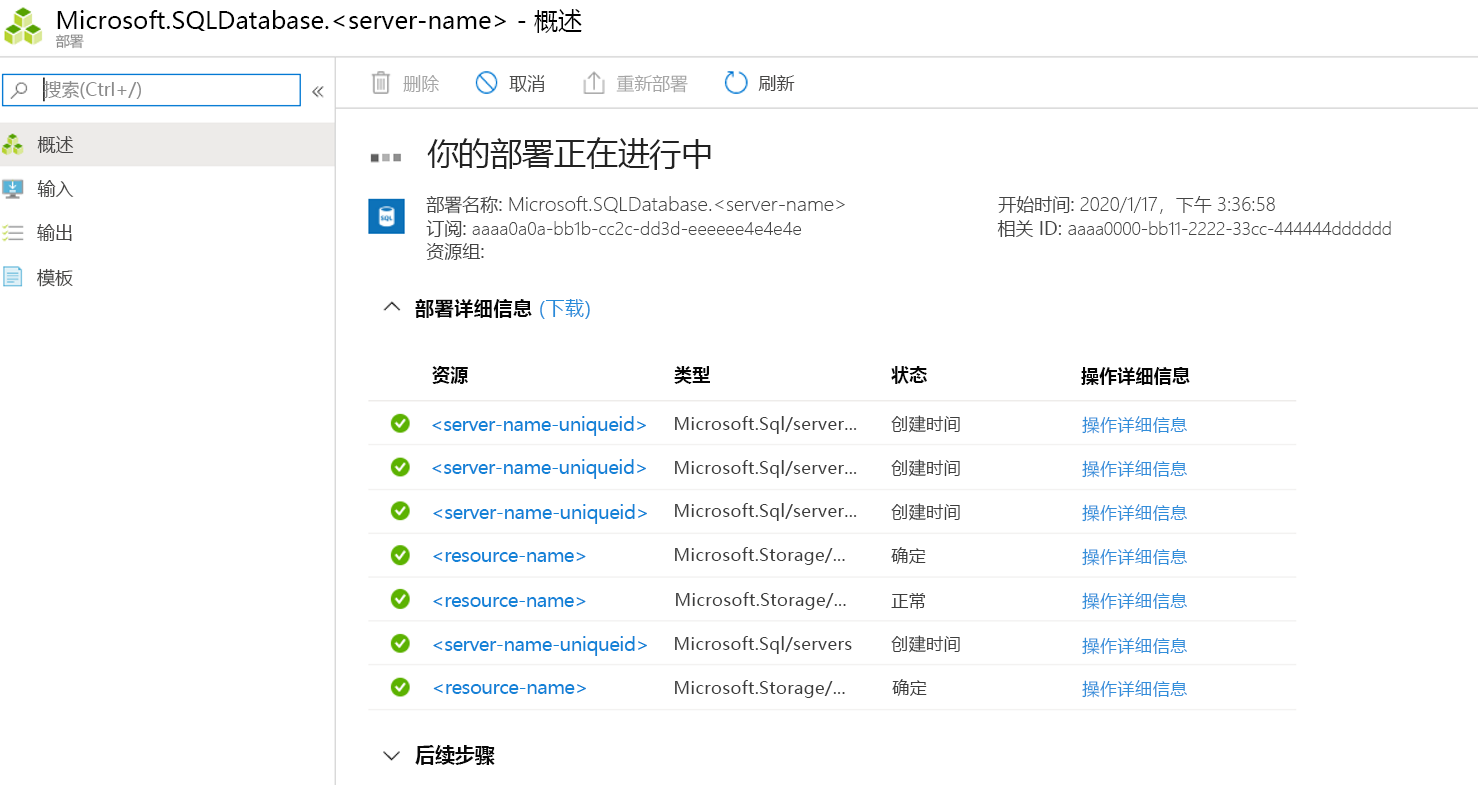Click the 你的部署正在进行中 heading
This screenshot has width=1478, height=785.
pos(570,155)
